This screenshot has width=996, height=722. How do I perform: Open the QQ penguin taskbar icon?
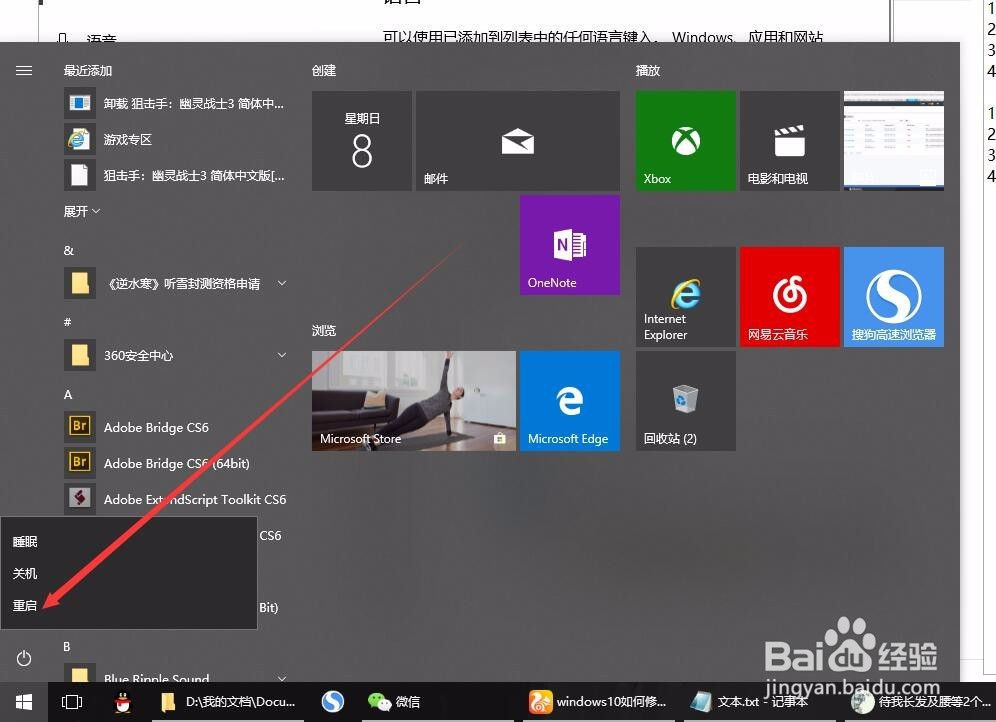click(x=123, y=702)
